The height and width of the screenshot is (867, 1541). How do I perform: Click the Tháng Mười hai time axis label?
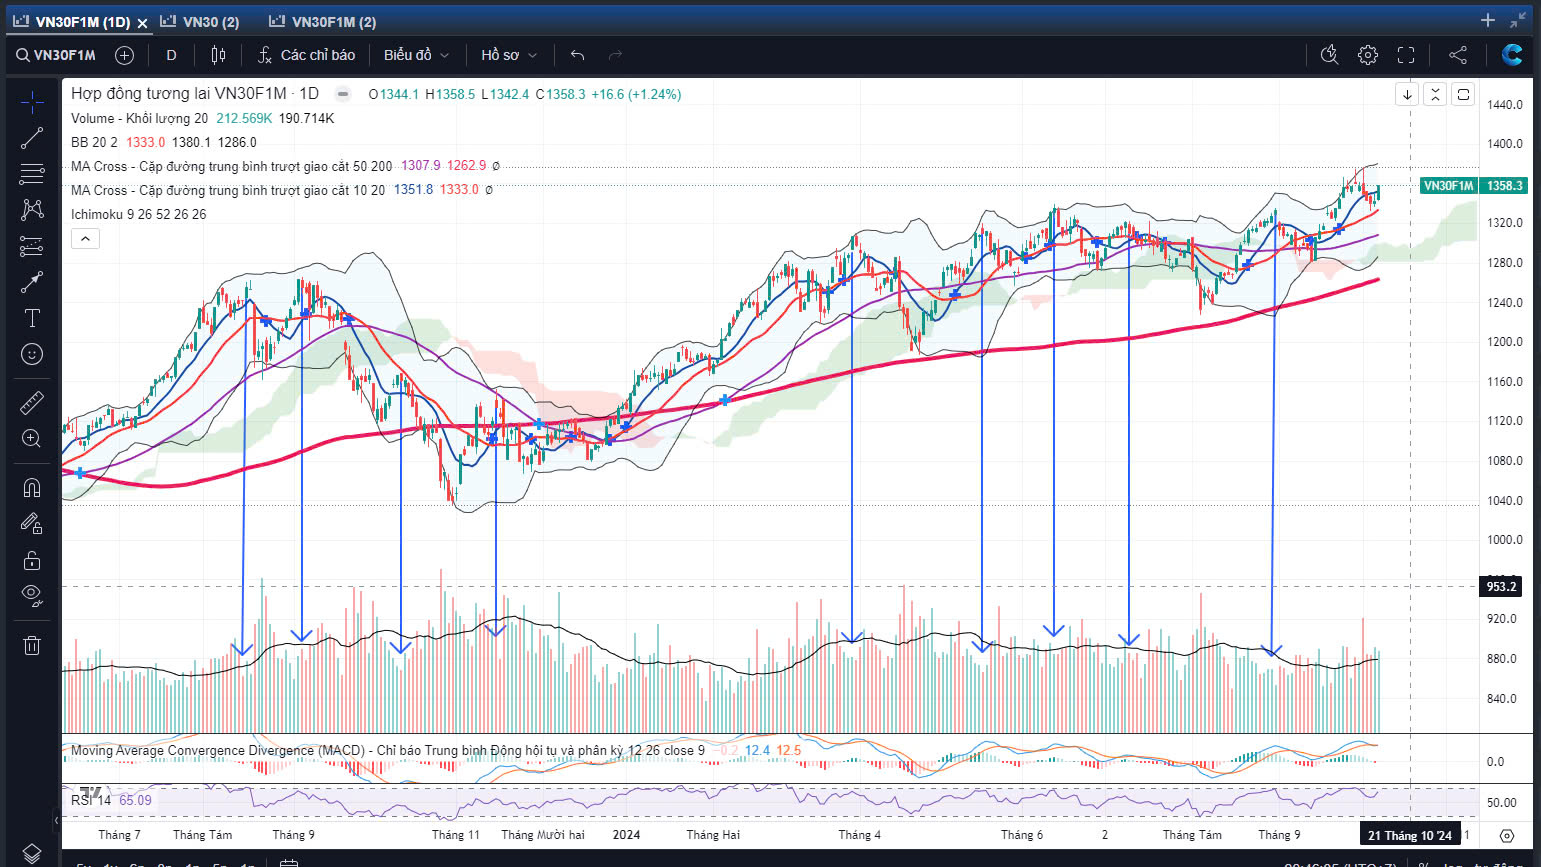click(543, 835)
